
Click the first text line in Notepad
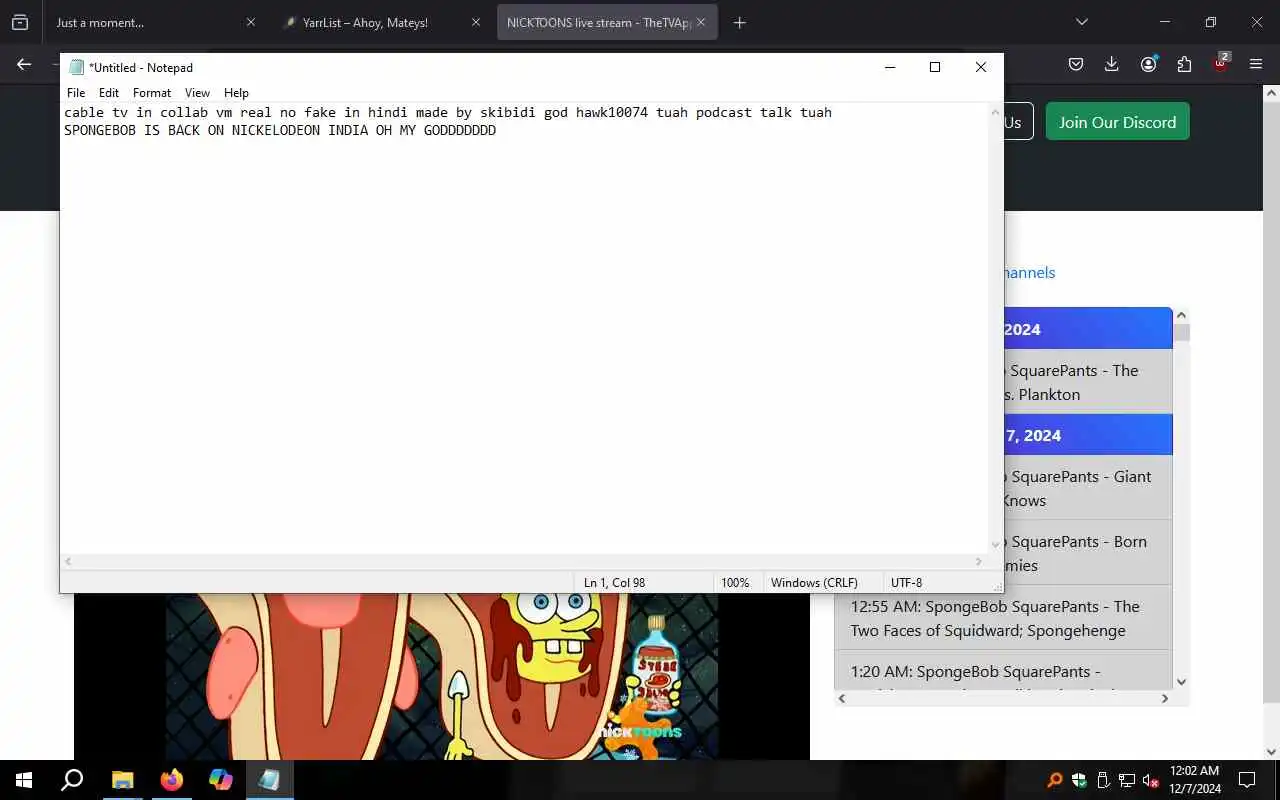click(448, 113)
